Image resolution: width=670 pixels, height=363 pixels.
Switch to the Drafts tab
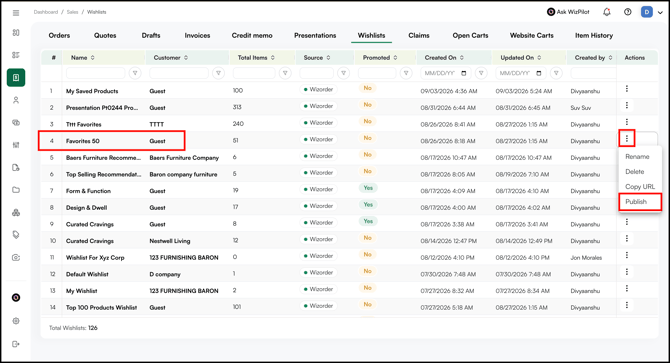coord(151,35)
